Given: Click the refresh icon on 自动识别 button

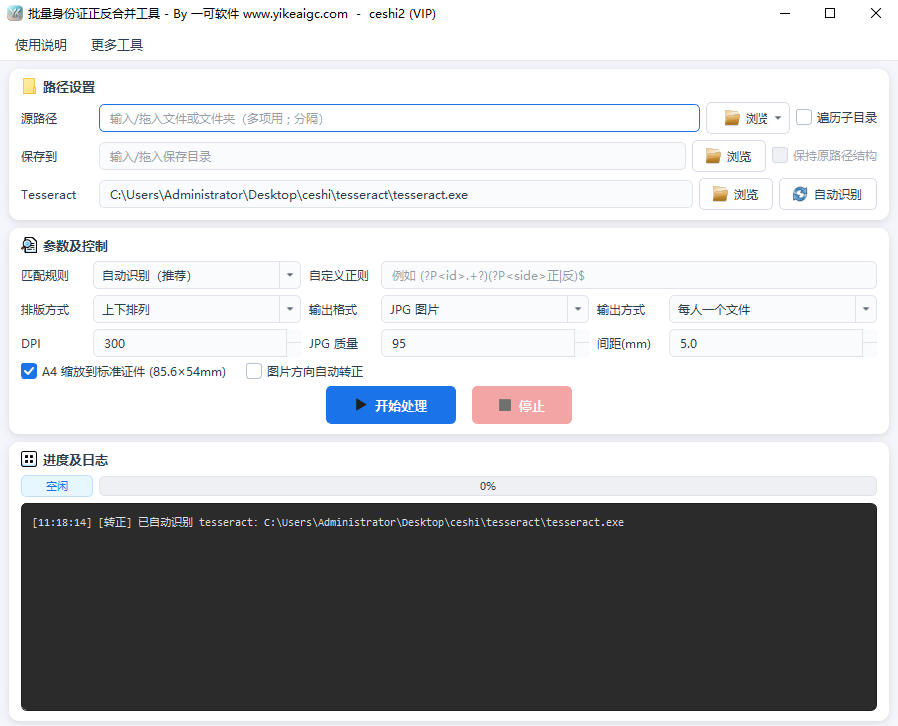Looking at the screenshot, I should pyautogui.click(x=800, y=194).
